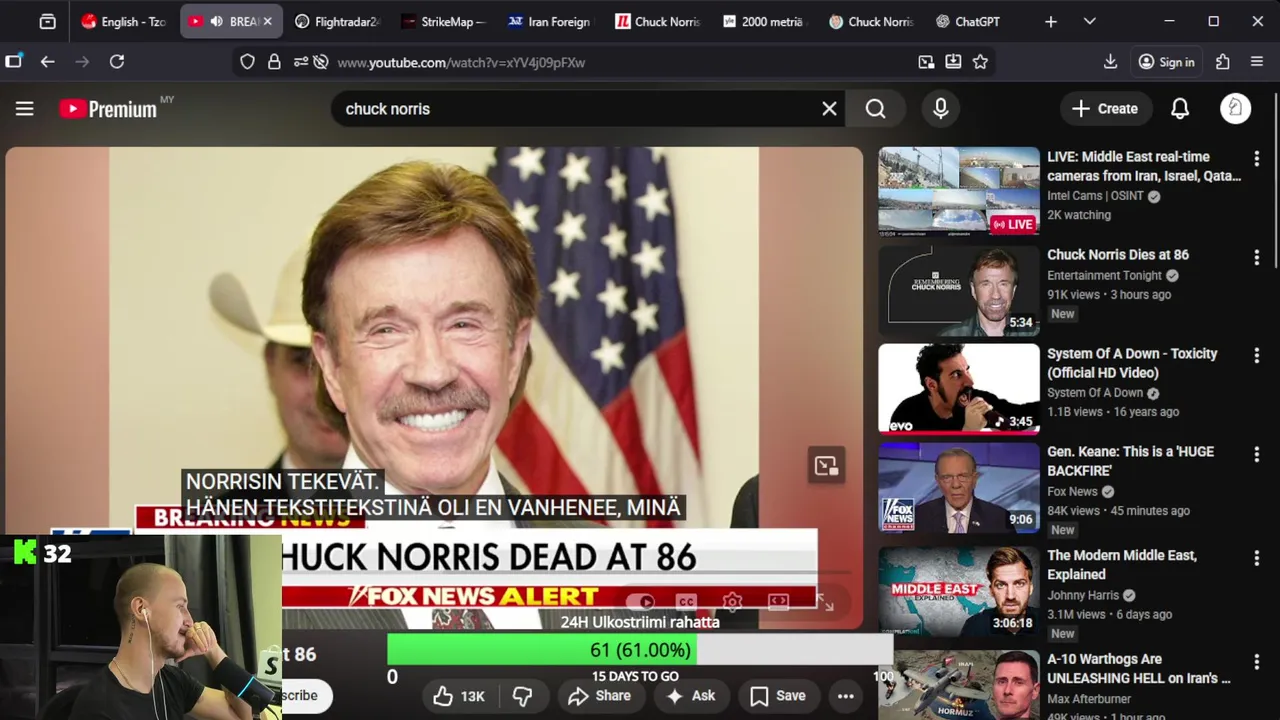The width and height of the screenshot is (1280, 720).
Task: Open LIVE Middle East cameras thumbnail
Action: 959,192
